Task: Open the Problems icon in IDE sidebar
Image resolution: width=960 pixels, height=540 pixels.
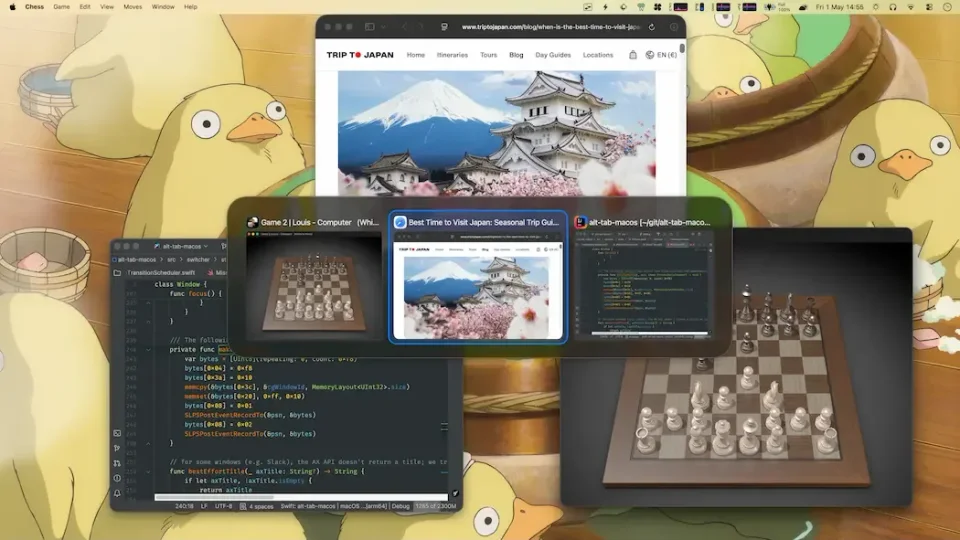Action: (117, 478)
